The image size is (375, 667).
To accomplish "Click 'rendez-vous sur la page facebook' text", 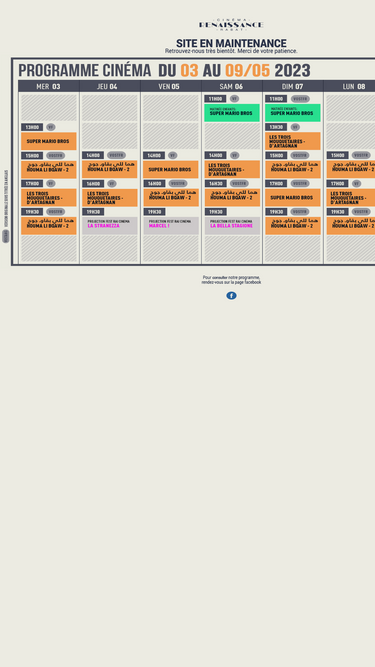I will 231,282.
